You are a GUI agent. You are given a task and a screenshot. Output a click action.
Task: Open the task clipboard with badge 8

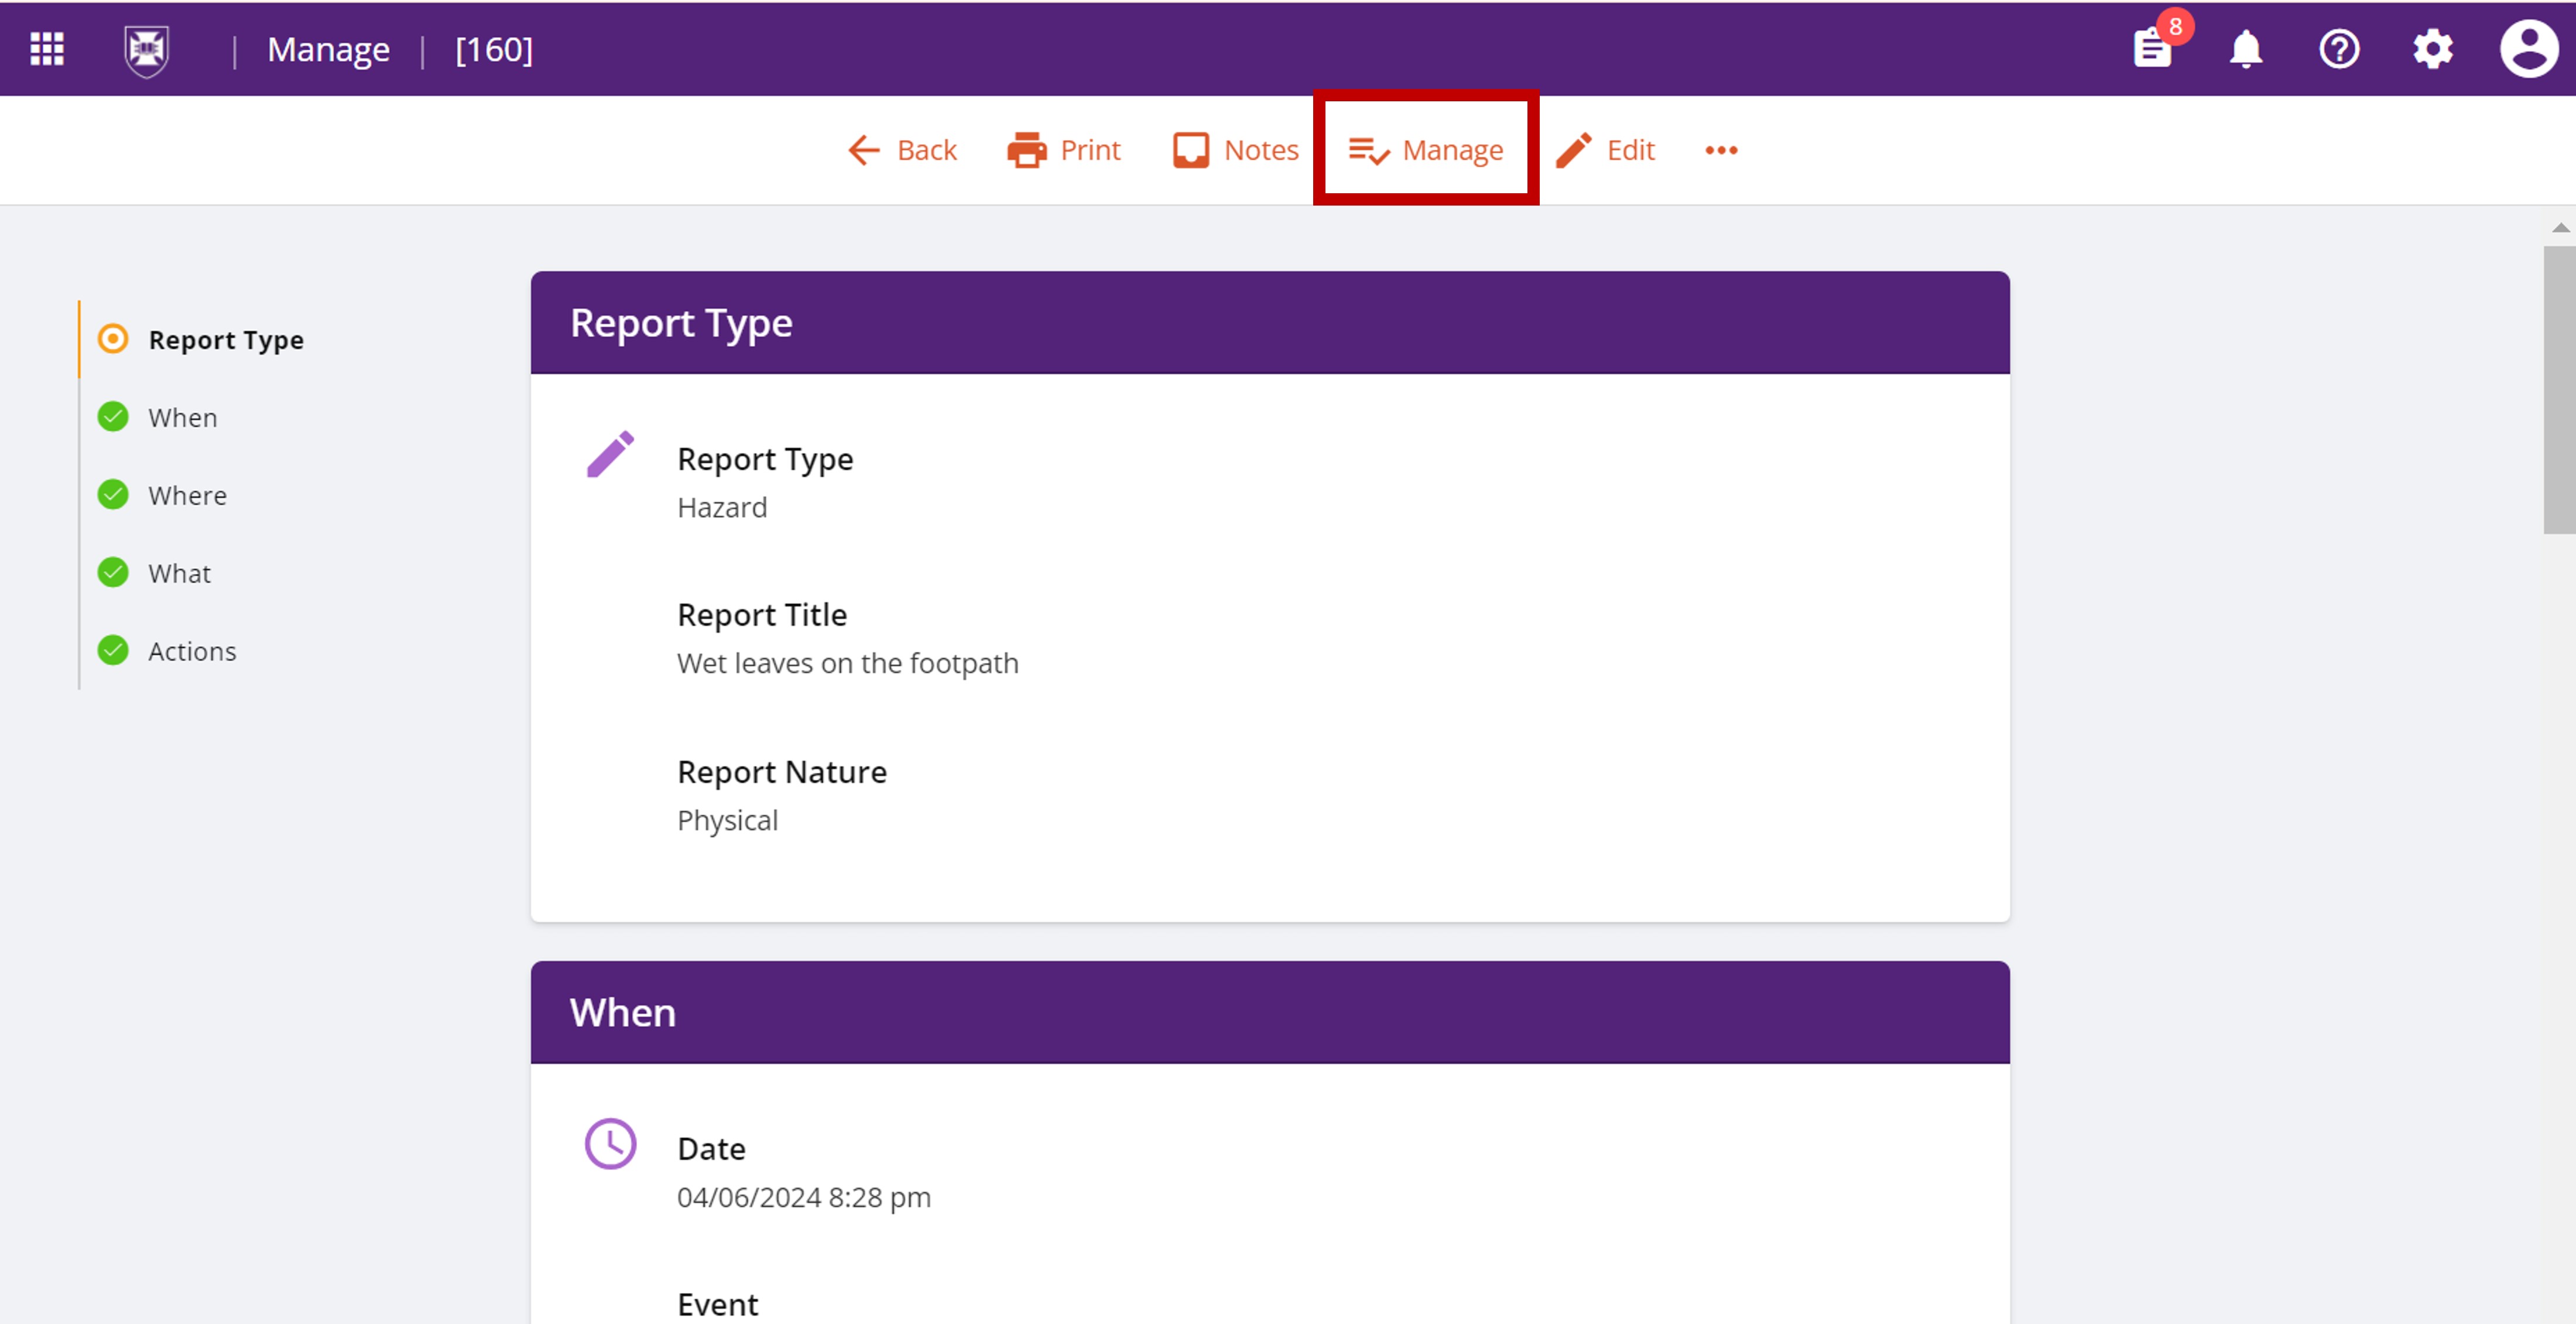2151,49
